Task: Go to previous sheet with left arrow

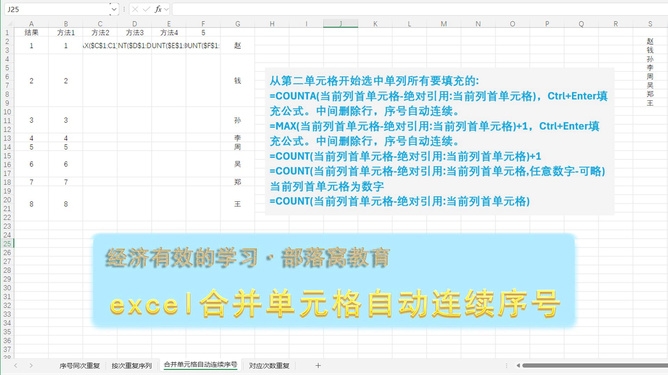Action: tap(16, 365)
